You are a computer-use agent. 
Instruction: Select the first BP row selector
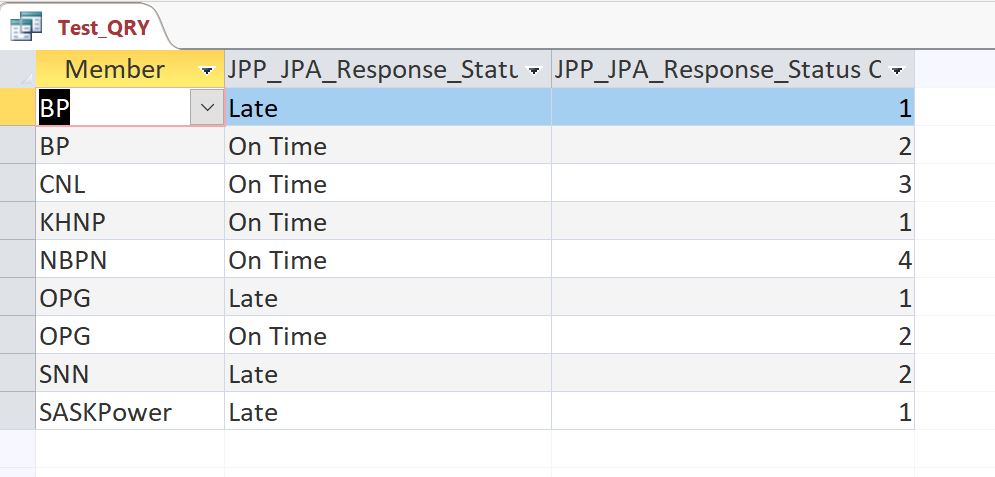[18, 108]
